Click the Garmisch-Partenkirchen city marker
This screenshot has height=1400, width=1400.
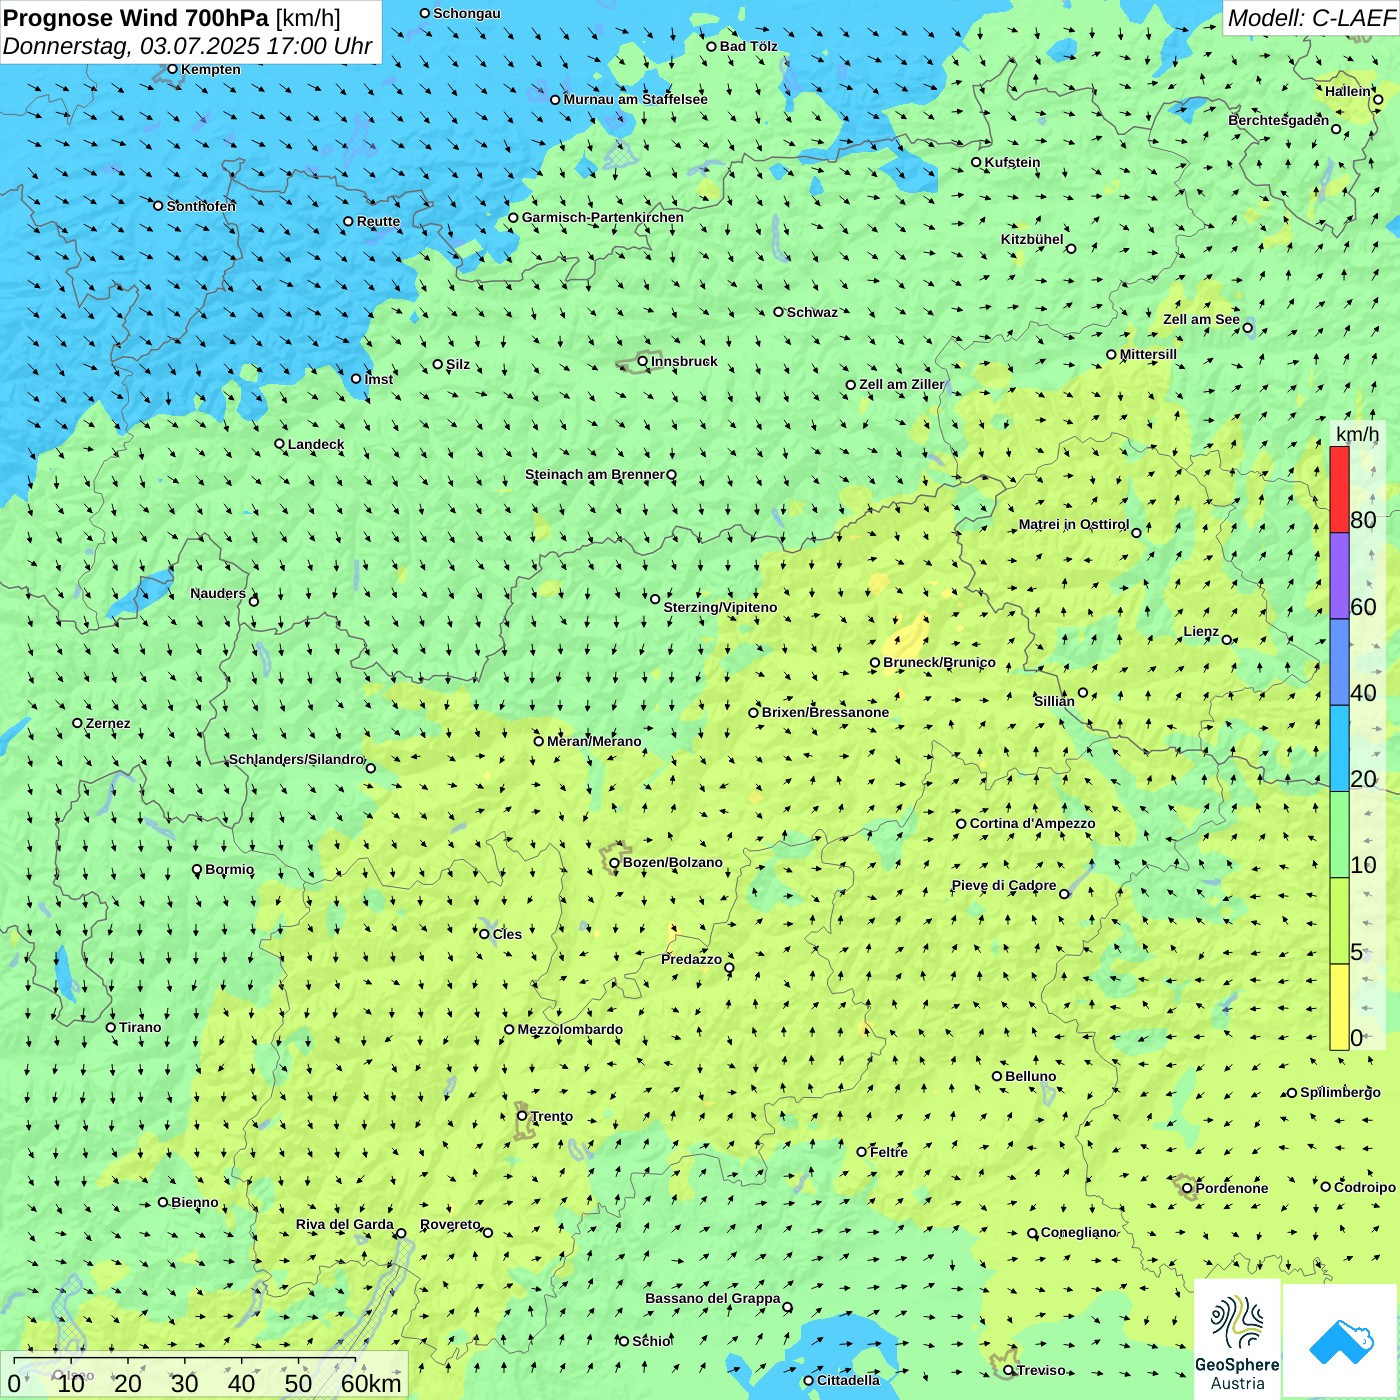point(514,218)
